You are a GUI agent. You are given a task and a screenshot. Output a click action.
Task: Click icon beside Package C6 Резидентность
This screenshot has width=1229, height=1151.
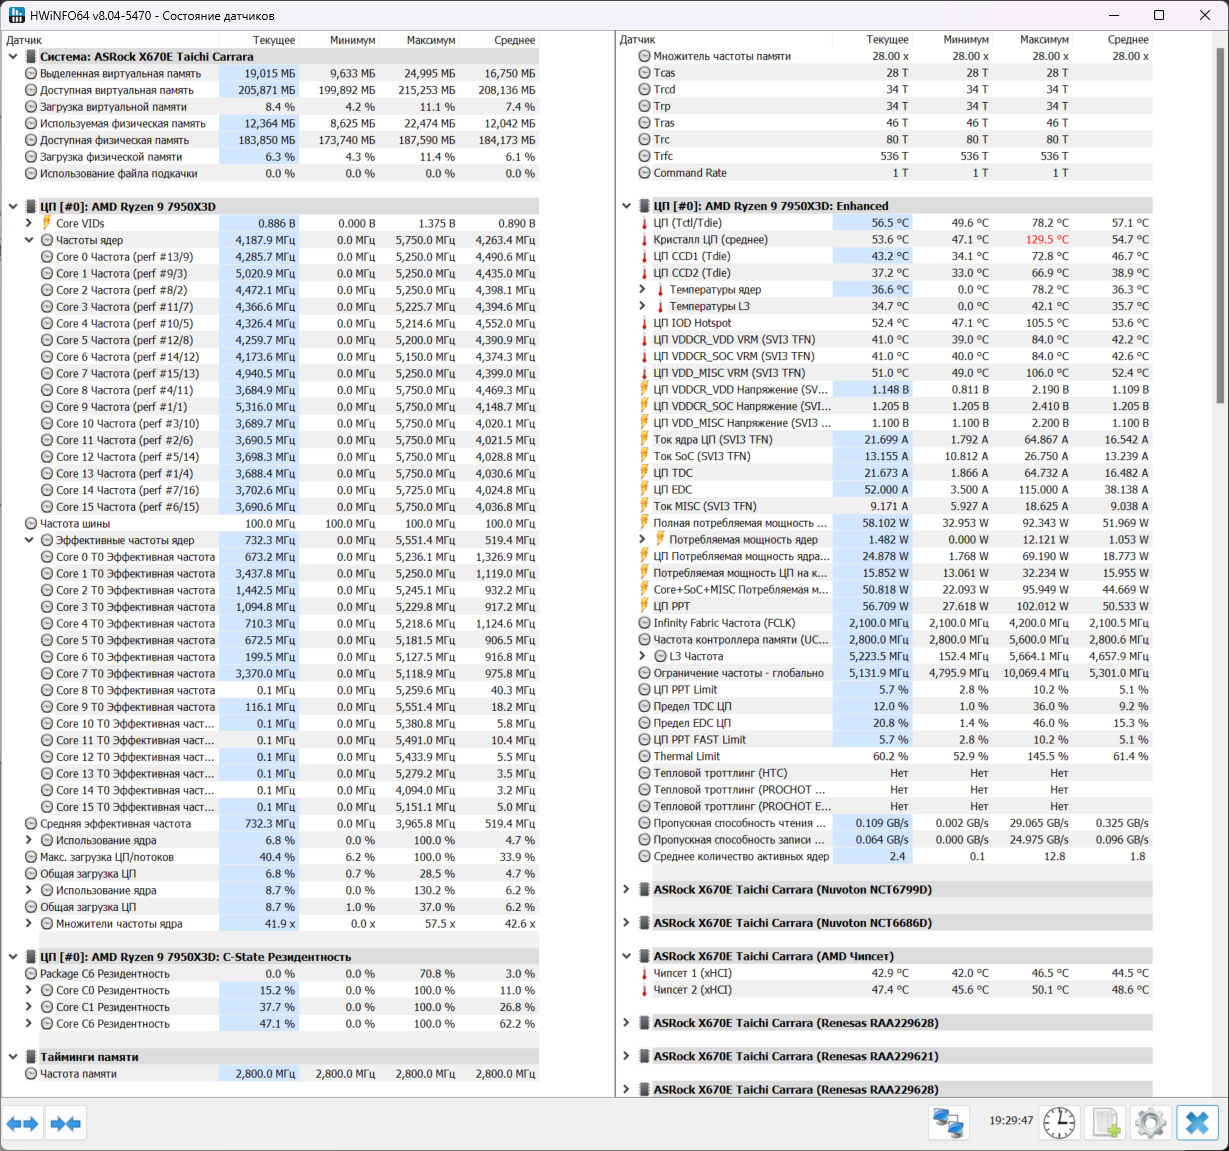pyautogui.click(x=31, y=974)
